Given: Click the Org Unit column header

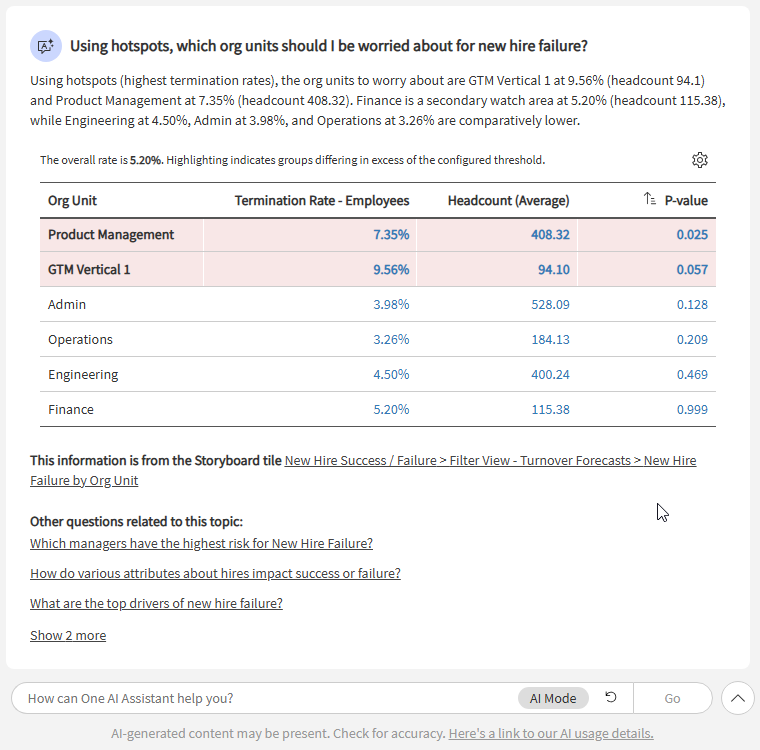Looking at the screenshot, I should (x=73, y=200).
